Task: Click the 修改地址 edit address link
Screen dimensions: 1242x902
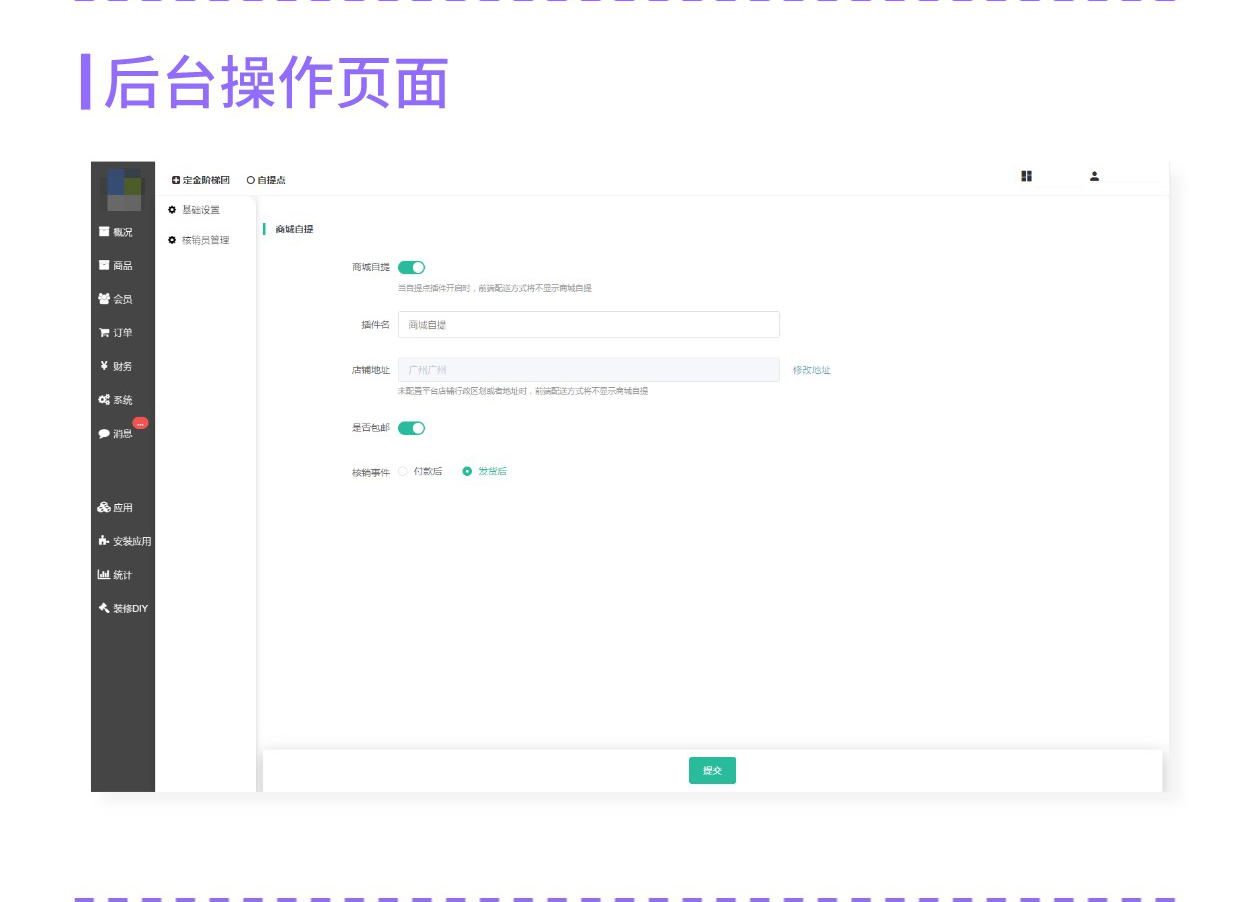Action: coord(812,370)
